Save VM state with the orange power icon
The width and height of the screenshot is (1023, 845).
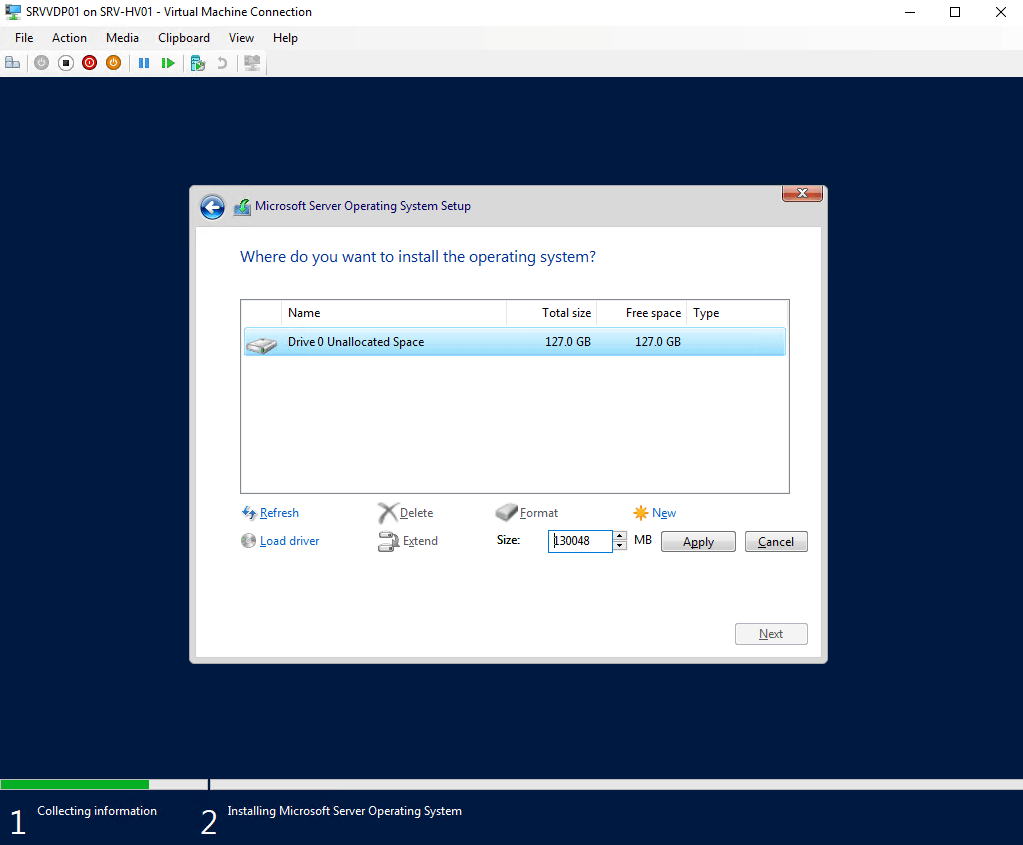point(114,63)
